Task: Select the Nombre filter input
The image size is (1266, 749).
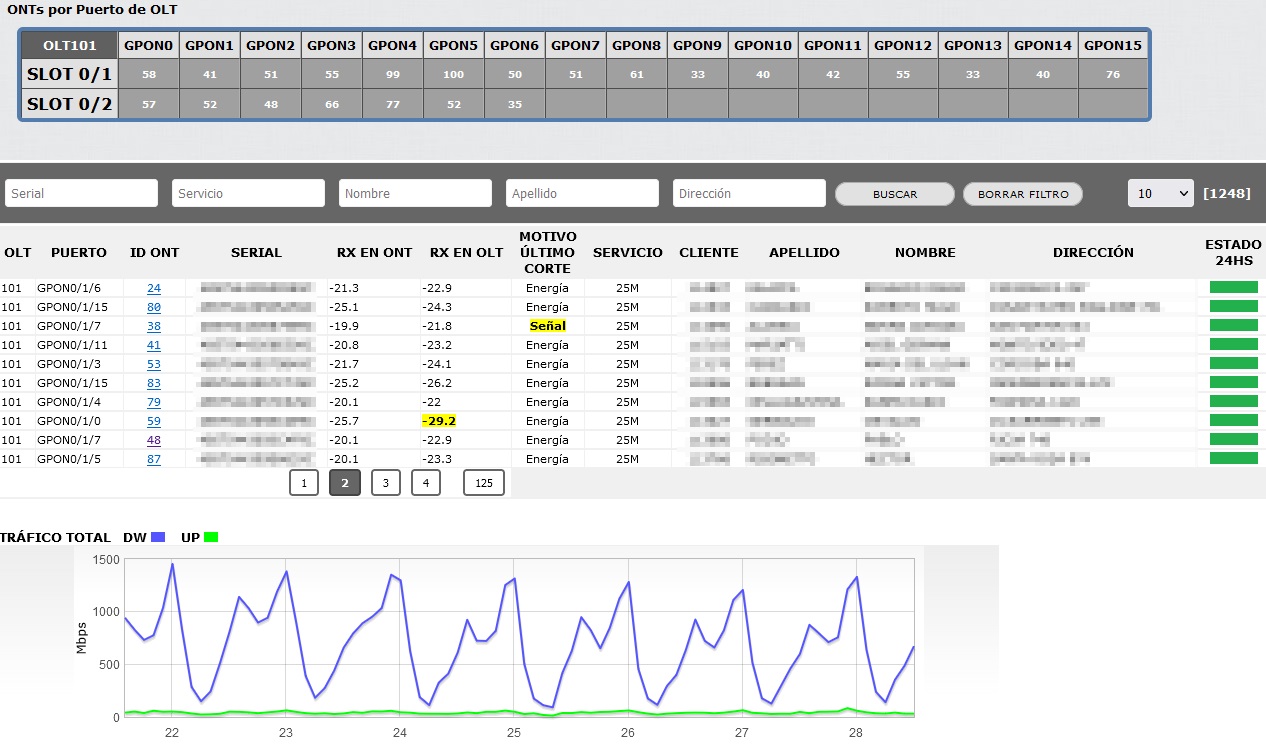Action: click(x=415, y=193)
